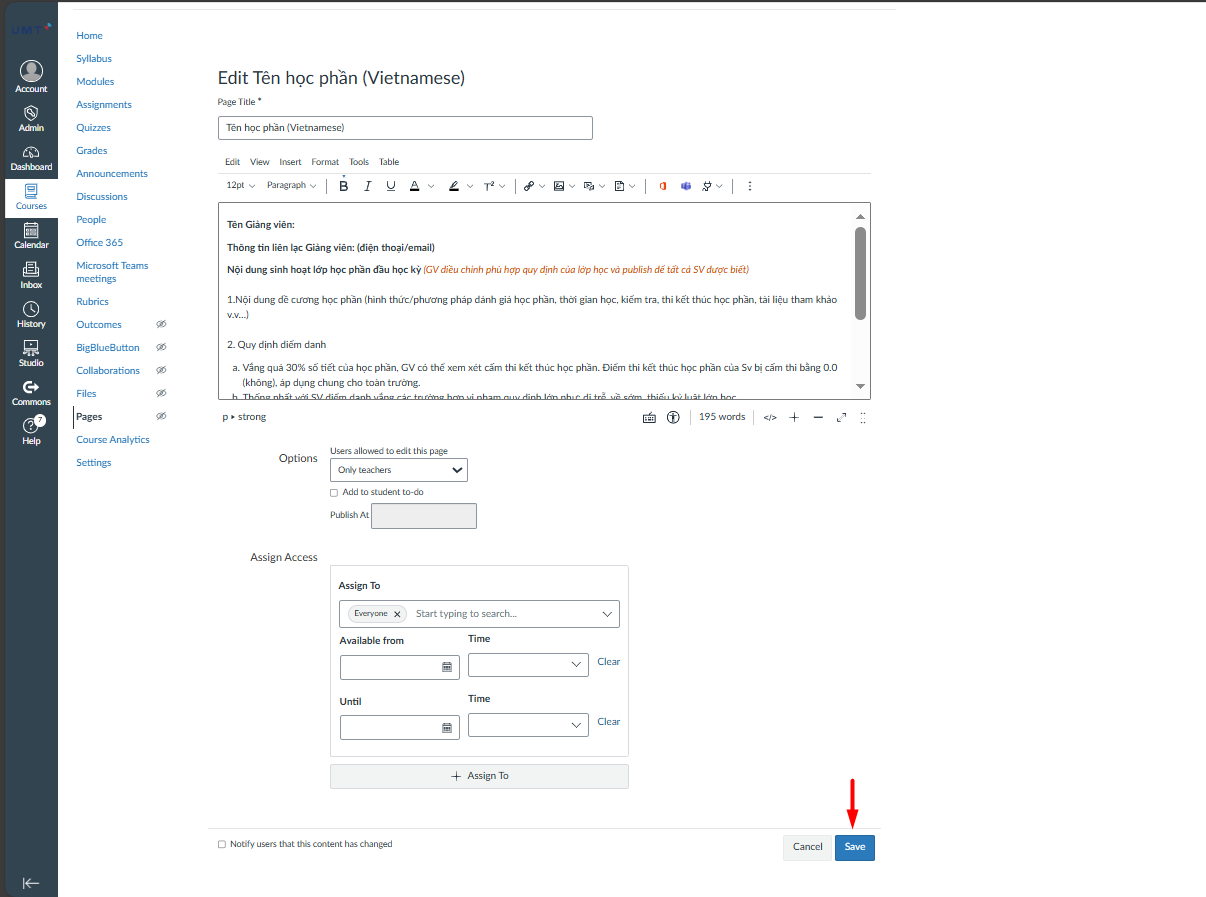The image size is (1206, 897).
Task: Switch to HTML code editor view
Action: 770,417
